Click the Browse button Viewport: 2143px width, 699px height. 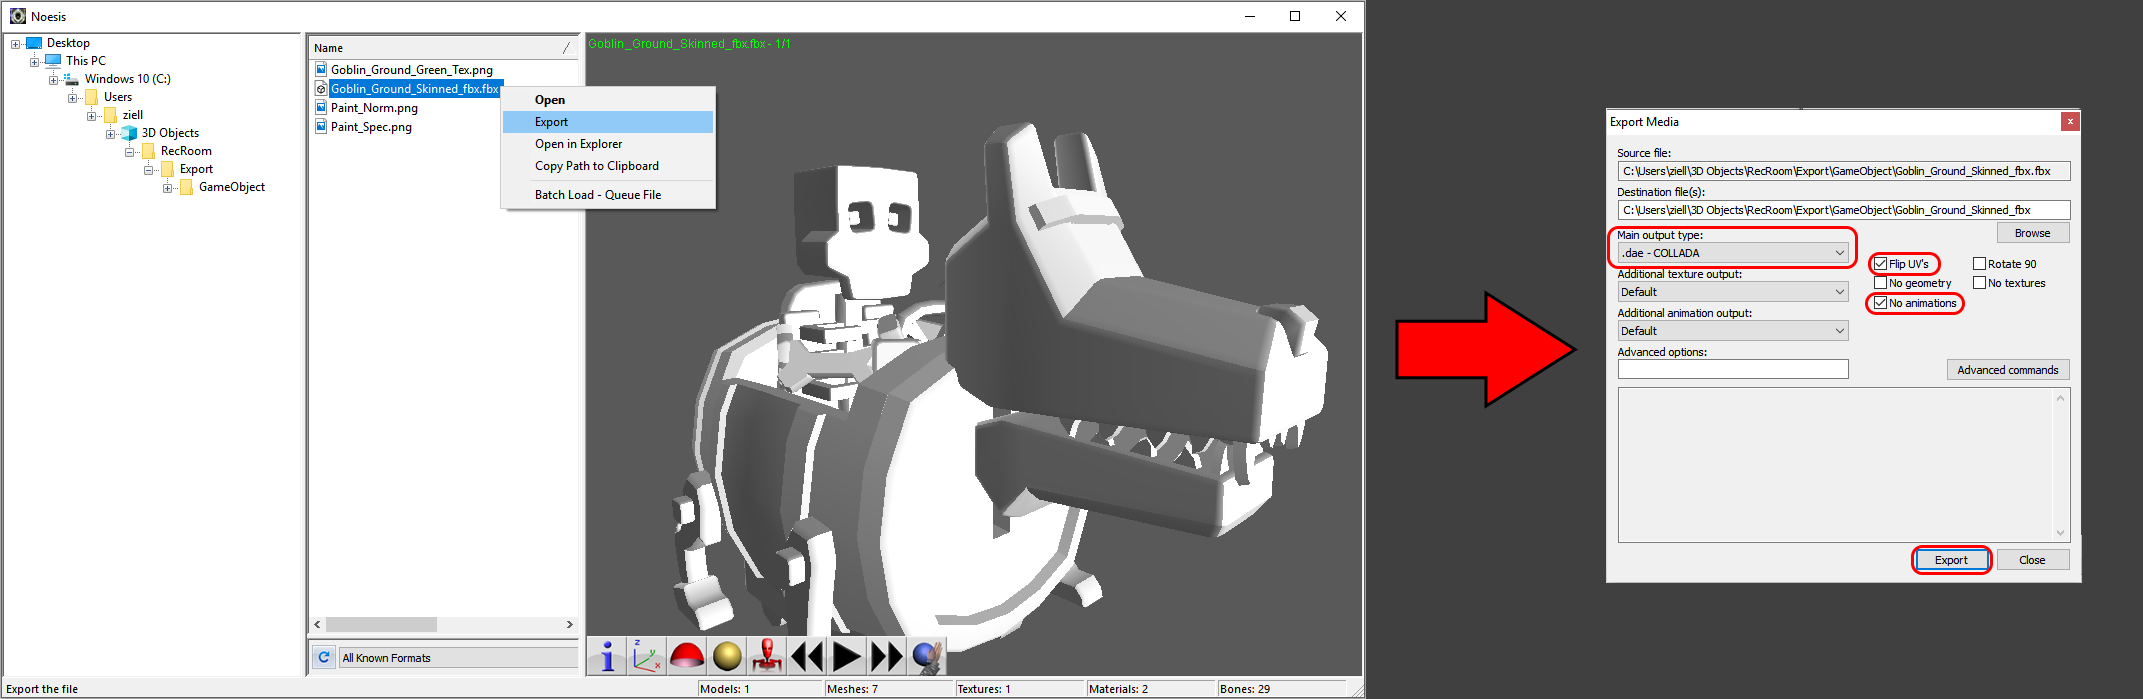[x=2032, y=233]
